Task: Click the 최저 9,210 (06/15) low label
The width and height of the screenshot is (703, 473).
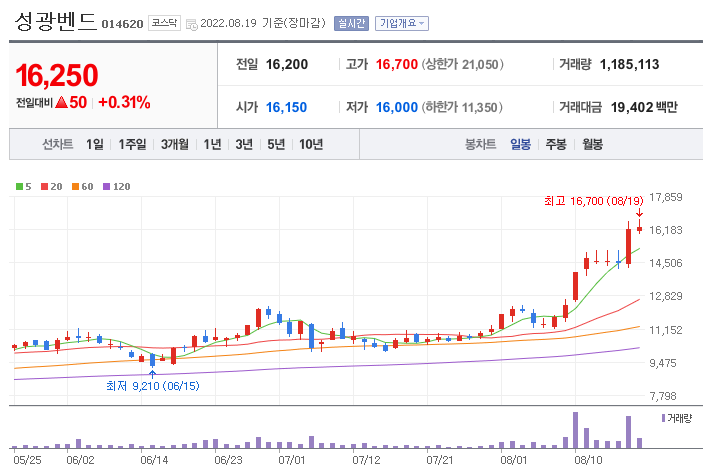Action: coord(152,386)
